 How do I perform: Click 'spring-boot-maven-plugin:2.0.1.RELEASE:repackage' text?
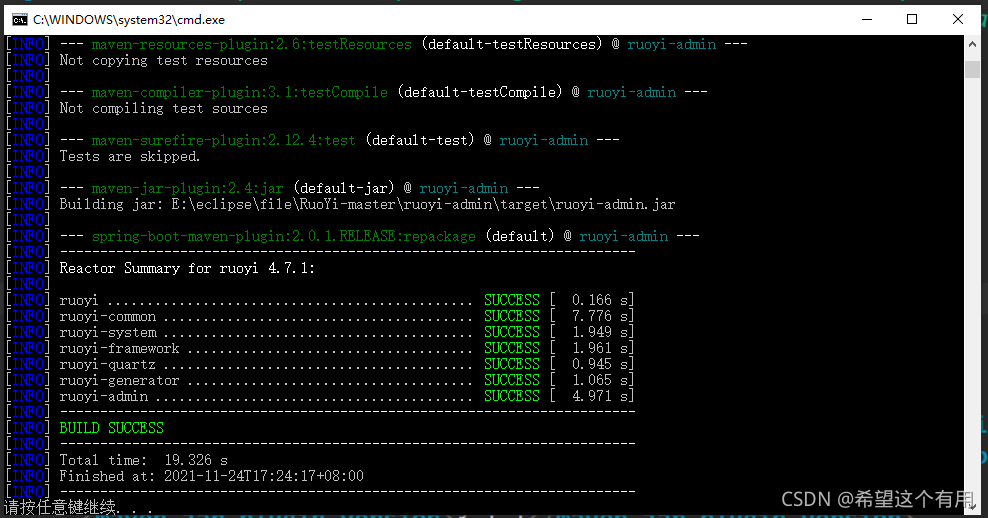(284, 236)
